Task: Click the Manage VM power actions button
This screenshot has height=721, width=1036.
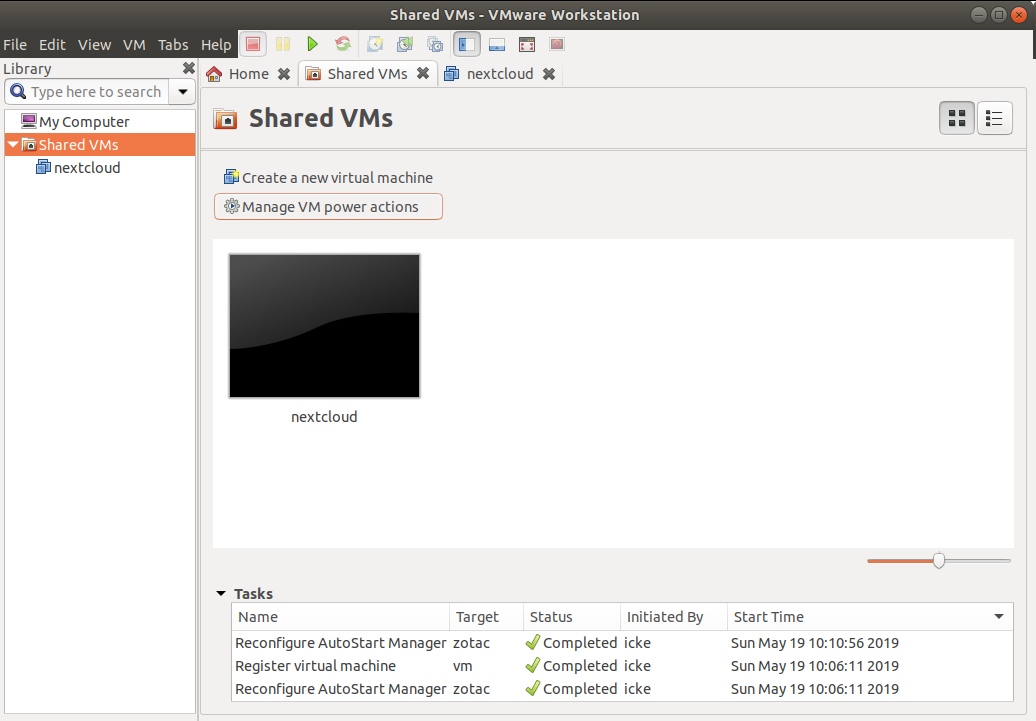Action: coord(328,206)
